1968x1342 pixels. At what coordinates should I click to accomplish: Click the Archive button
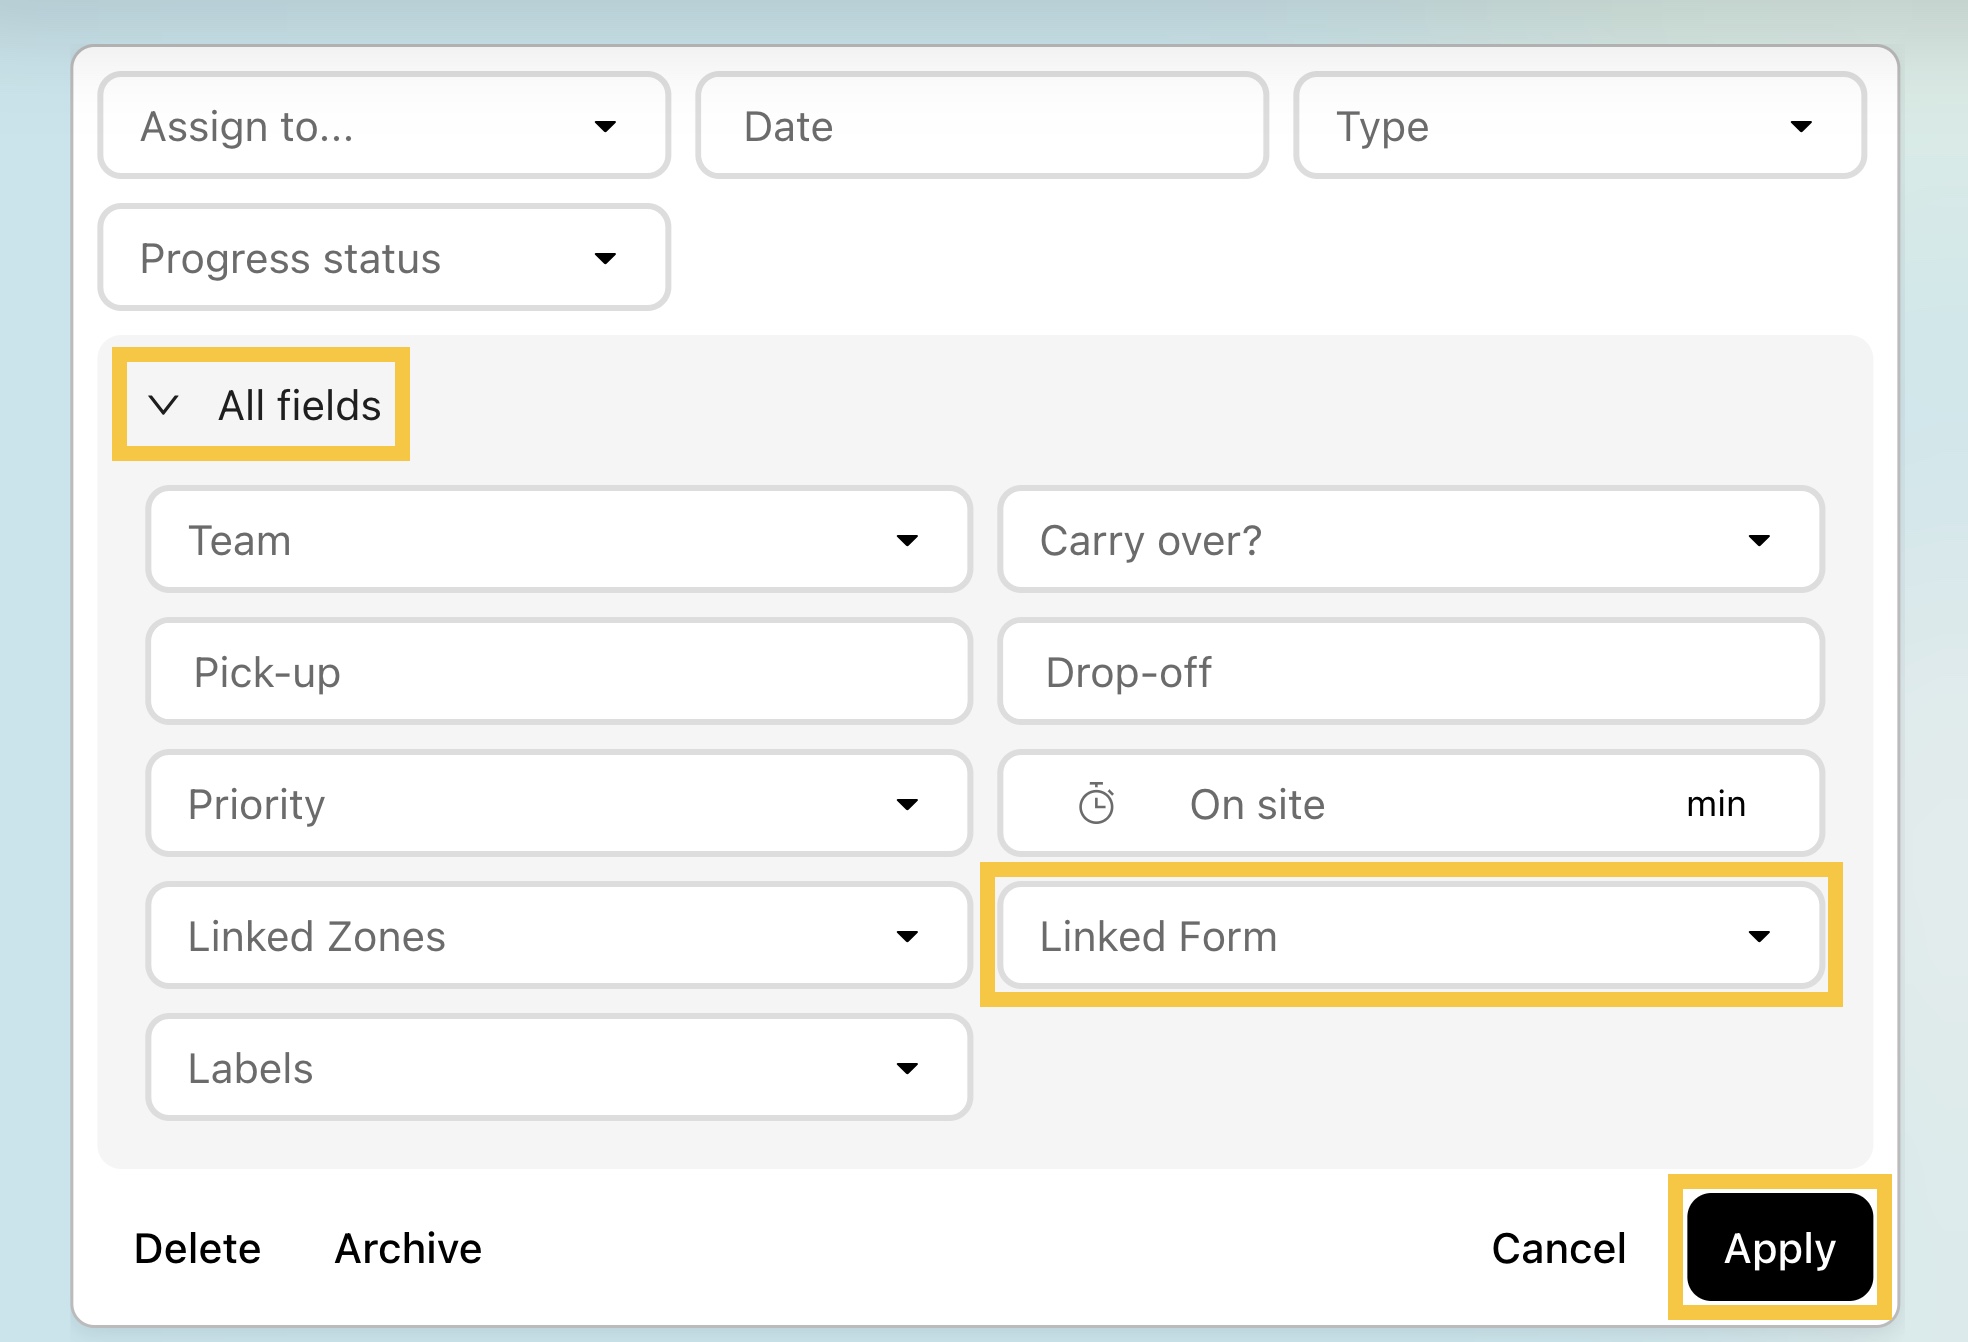coord(408,1248)
